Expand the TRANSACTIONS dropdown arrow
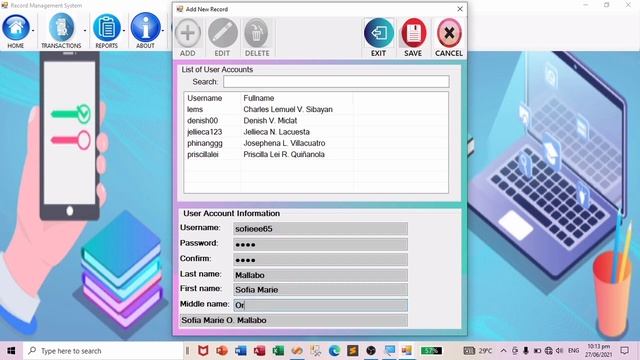This screenshot has height=360, width=640. (85, 30)
